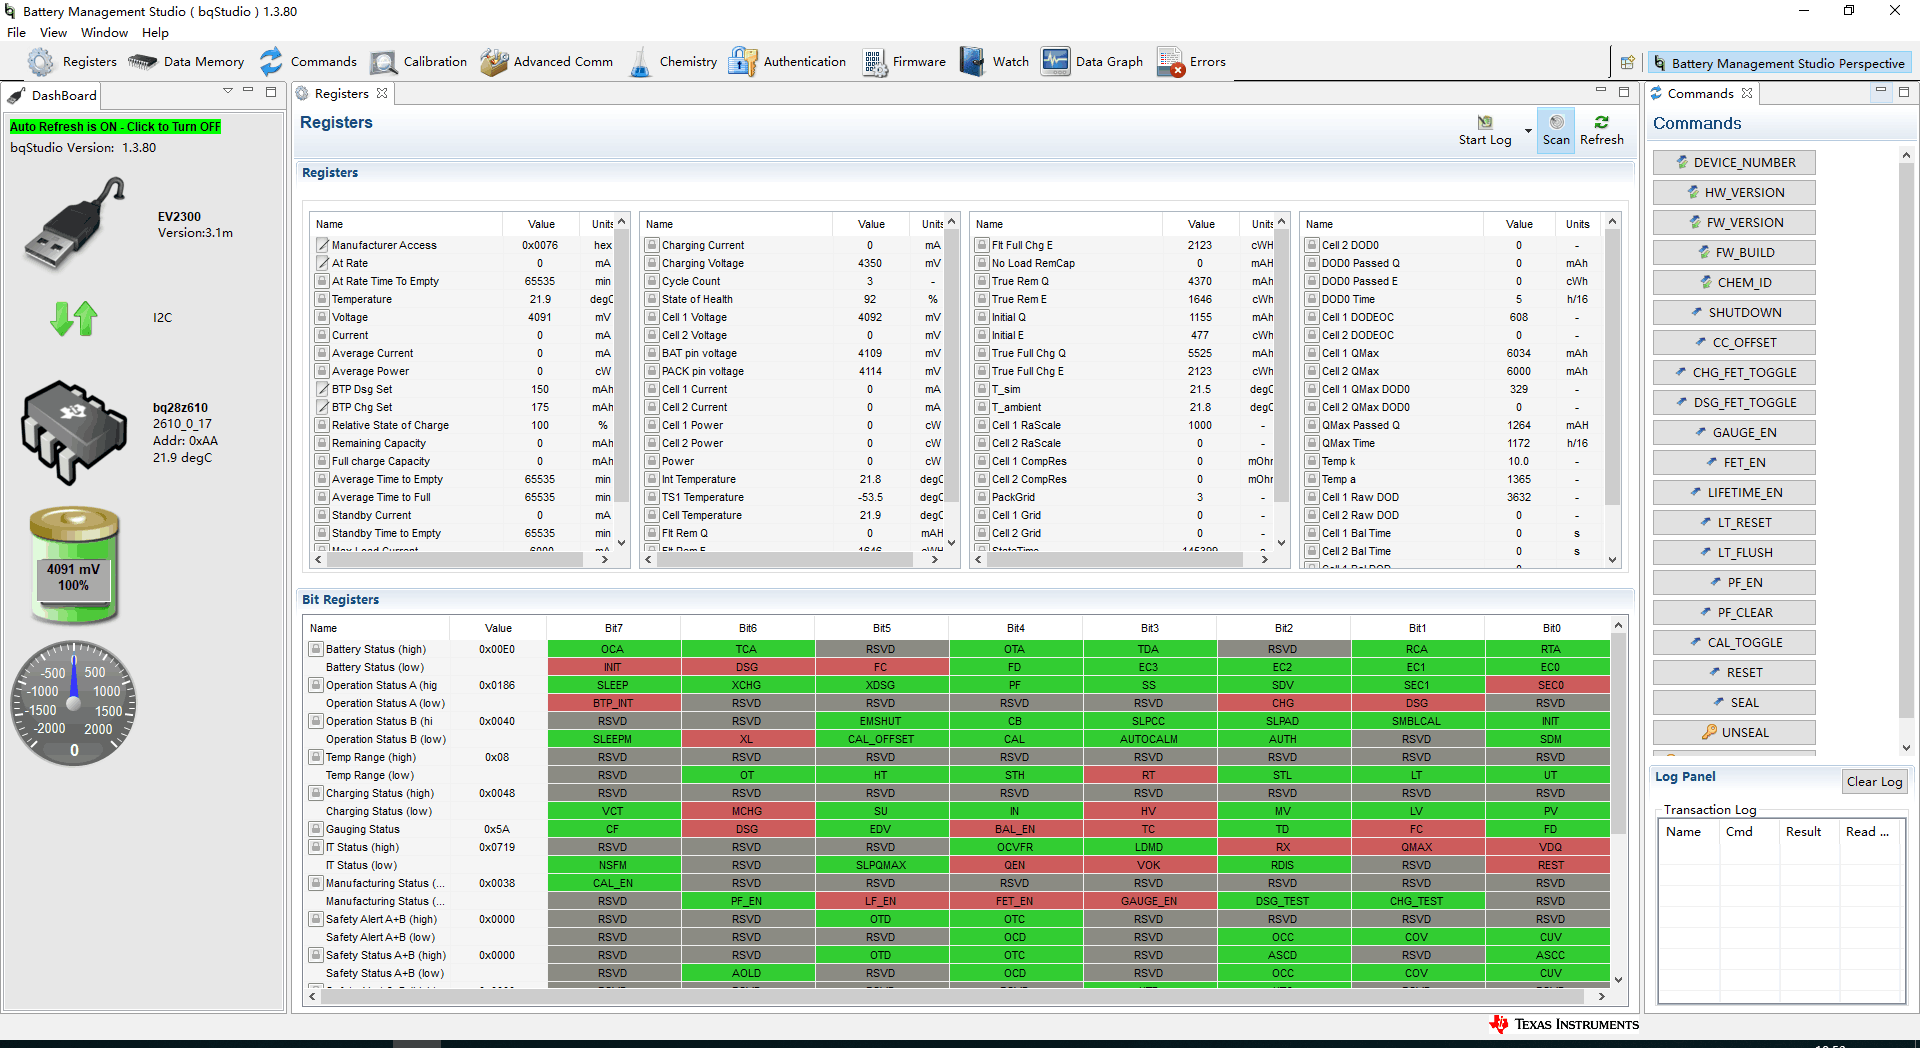Select the Cycle Count register row
1920x1048 pixels.
pos(793,282)
